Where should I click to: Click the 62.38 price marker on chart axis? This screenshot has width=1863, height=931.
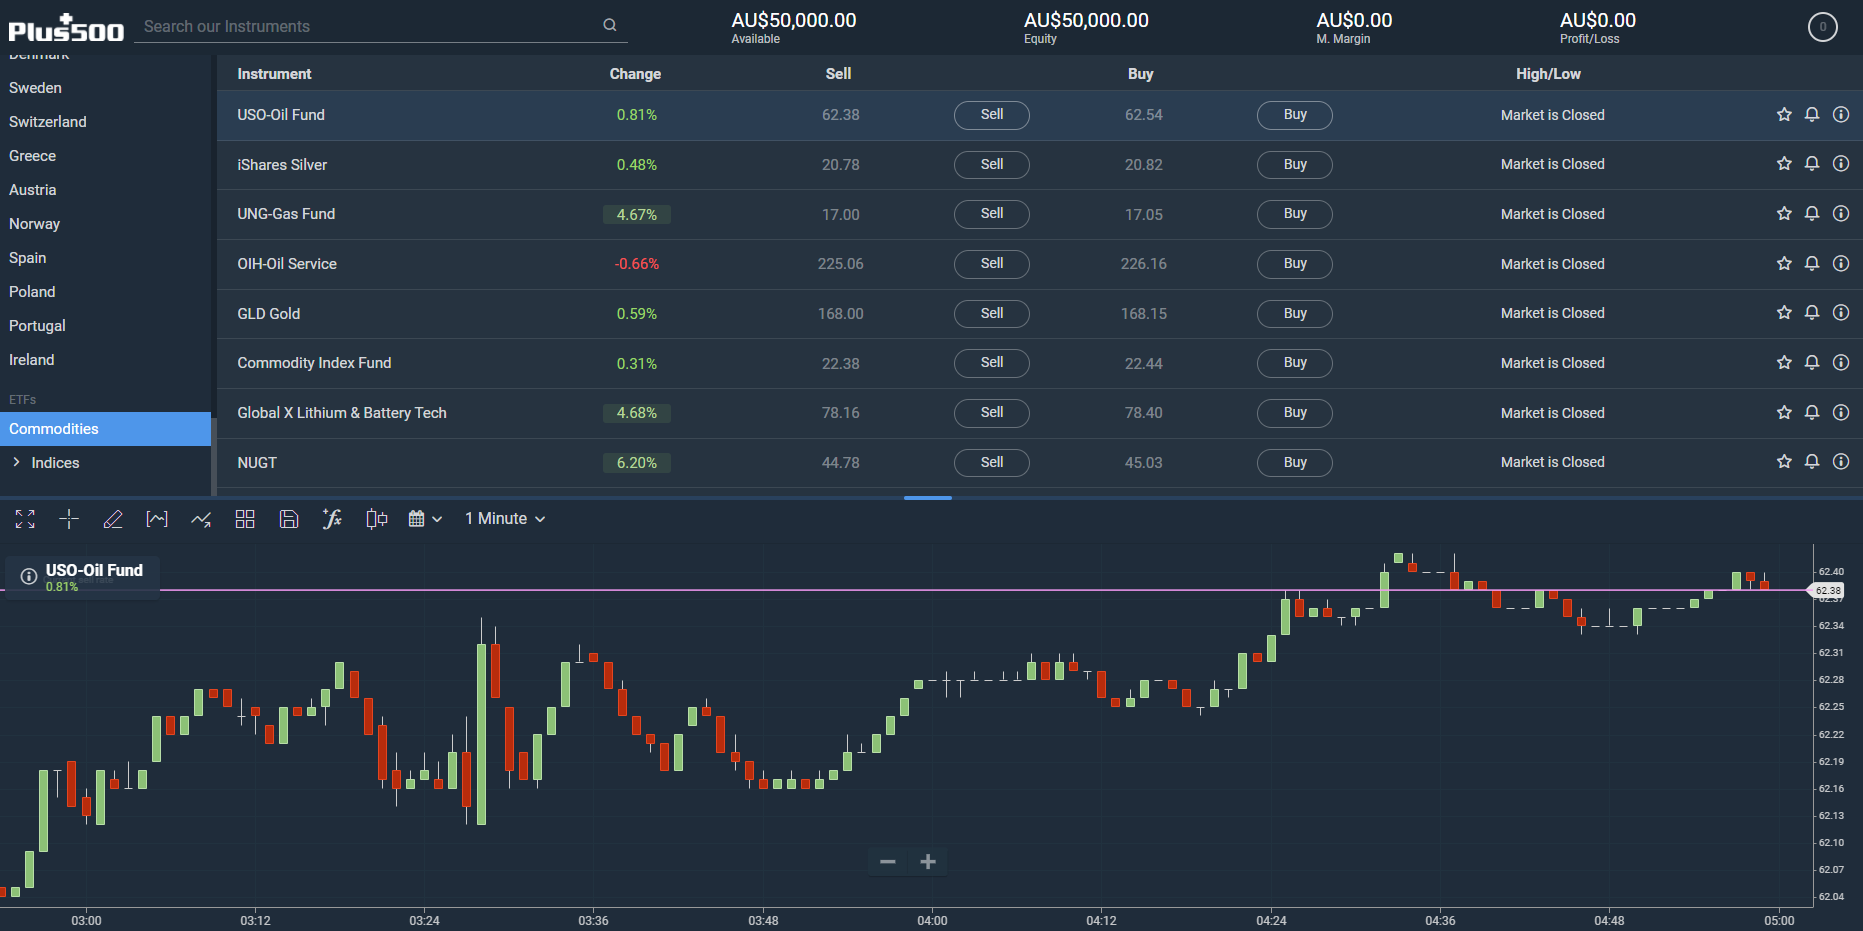[1828, 591]
